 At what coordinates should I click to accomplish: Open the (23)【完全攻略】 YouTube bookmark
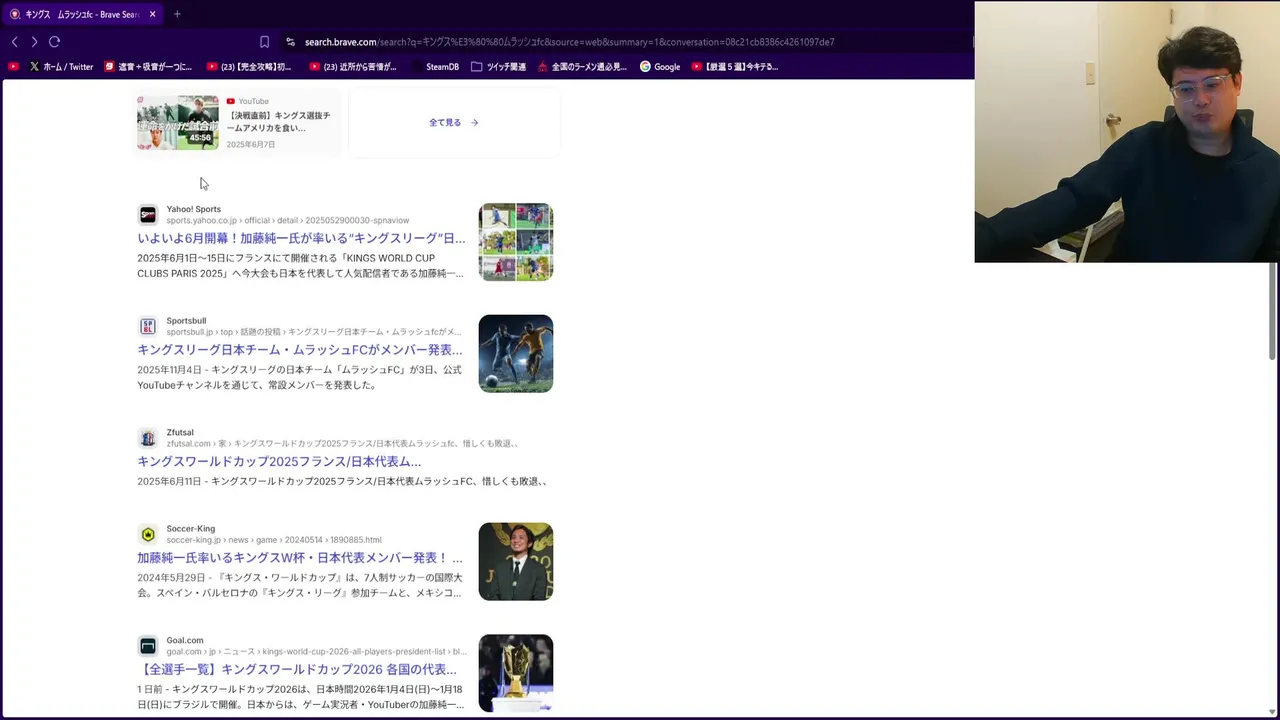[x=248, y=67]
